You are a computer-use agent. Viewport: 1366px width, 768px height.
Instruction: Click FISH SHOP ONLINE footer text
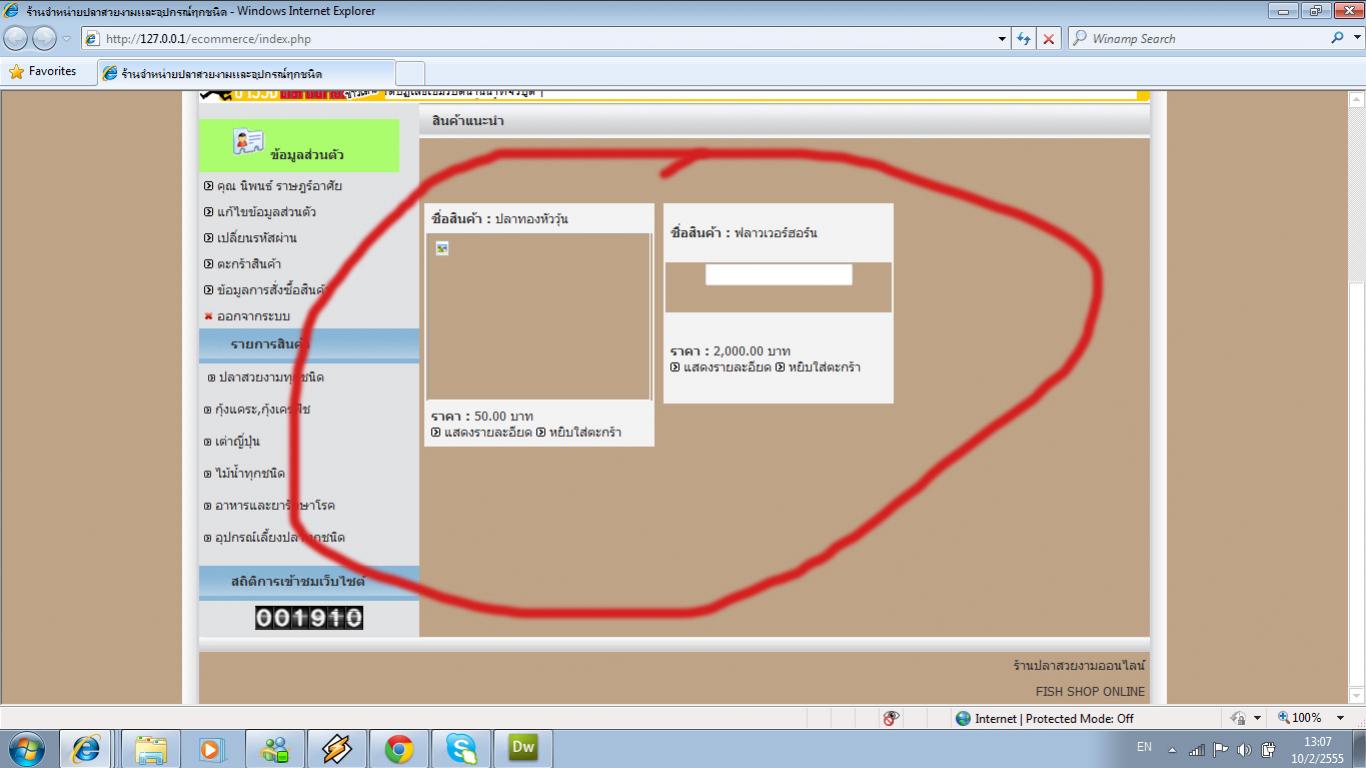1090,691
